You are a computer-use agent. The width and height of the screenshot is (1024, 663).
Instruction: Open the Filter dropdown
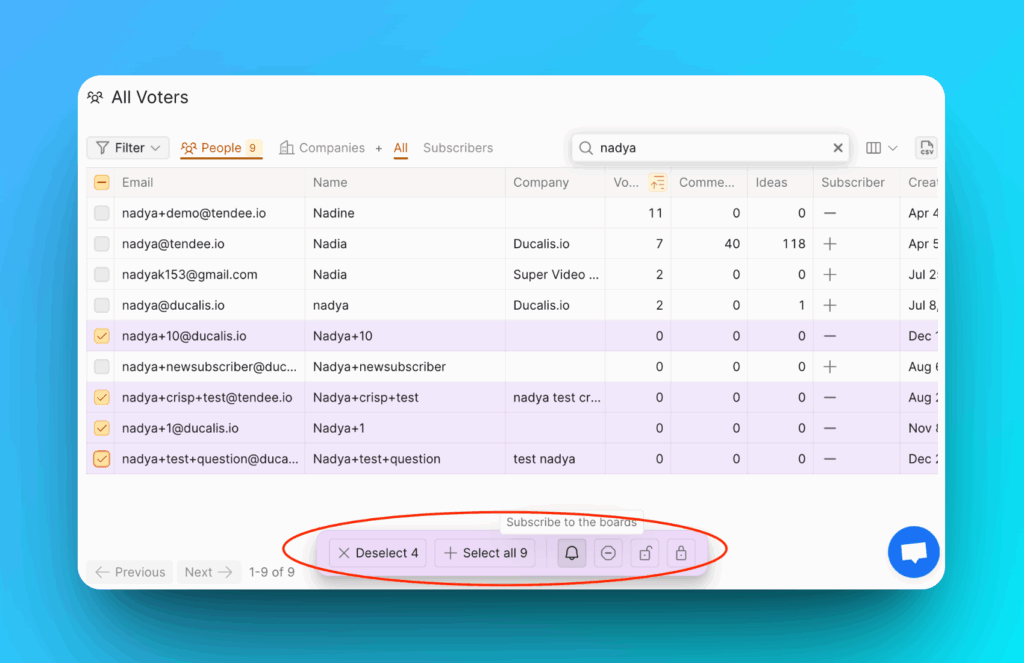(128, 148)
